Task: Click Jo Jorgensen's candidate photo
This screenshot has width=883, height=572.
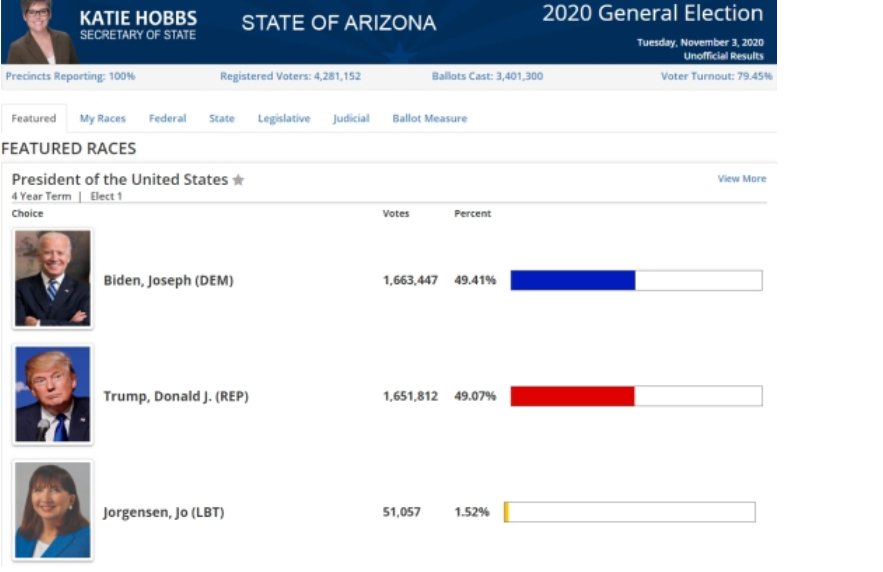Action: tap(53, 511)
